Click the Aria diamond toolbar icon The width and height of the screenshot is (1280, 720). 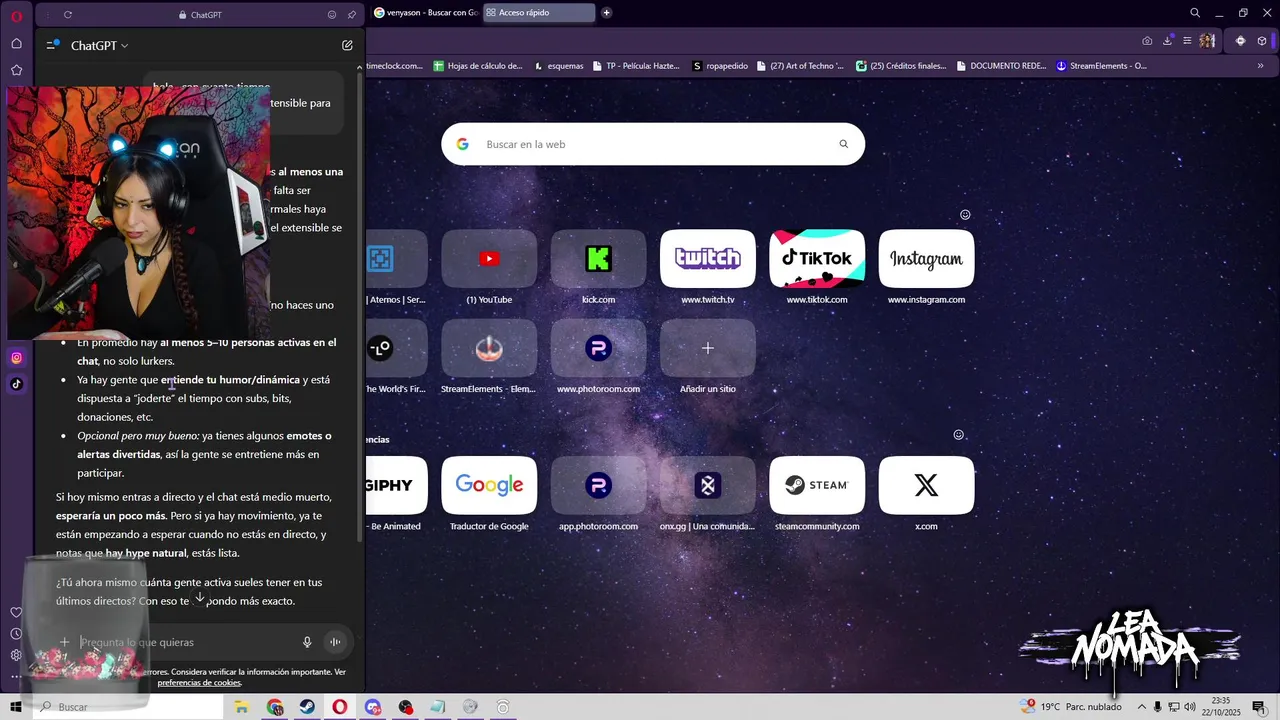pyautogui.click(x=1240, y=41)
